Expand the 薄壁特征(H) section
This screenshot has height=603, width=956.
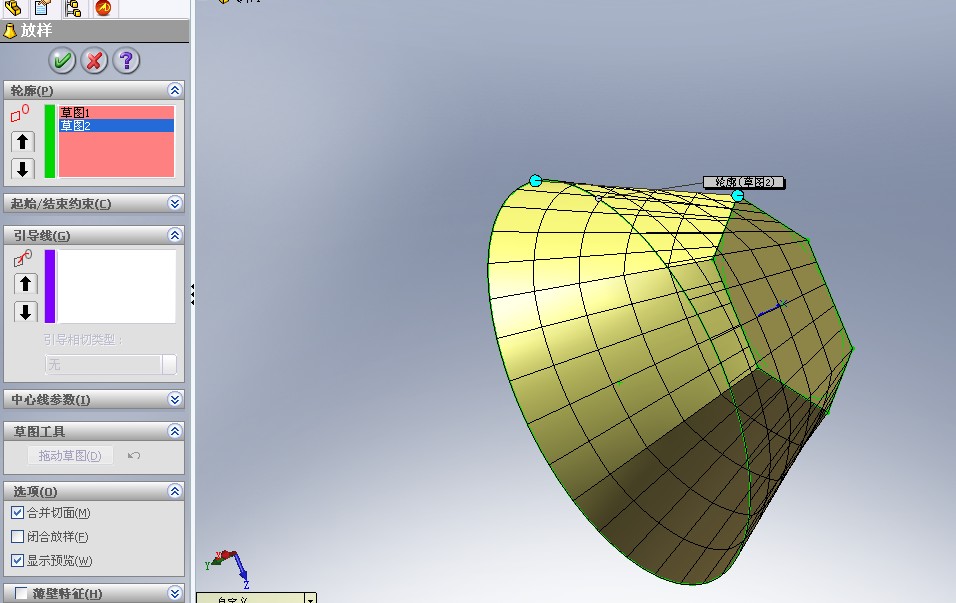point(174,593)
